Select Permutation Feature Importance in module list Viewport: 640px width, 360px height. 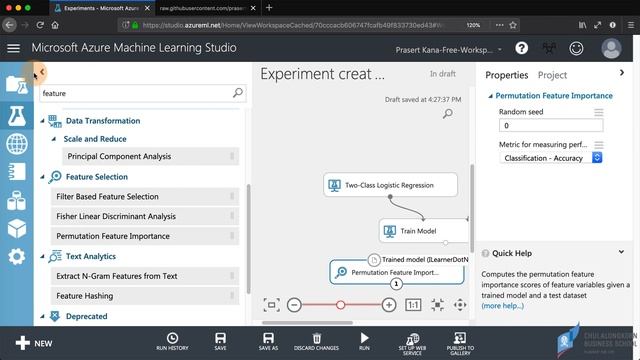pos(144,236)
